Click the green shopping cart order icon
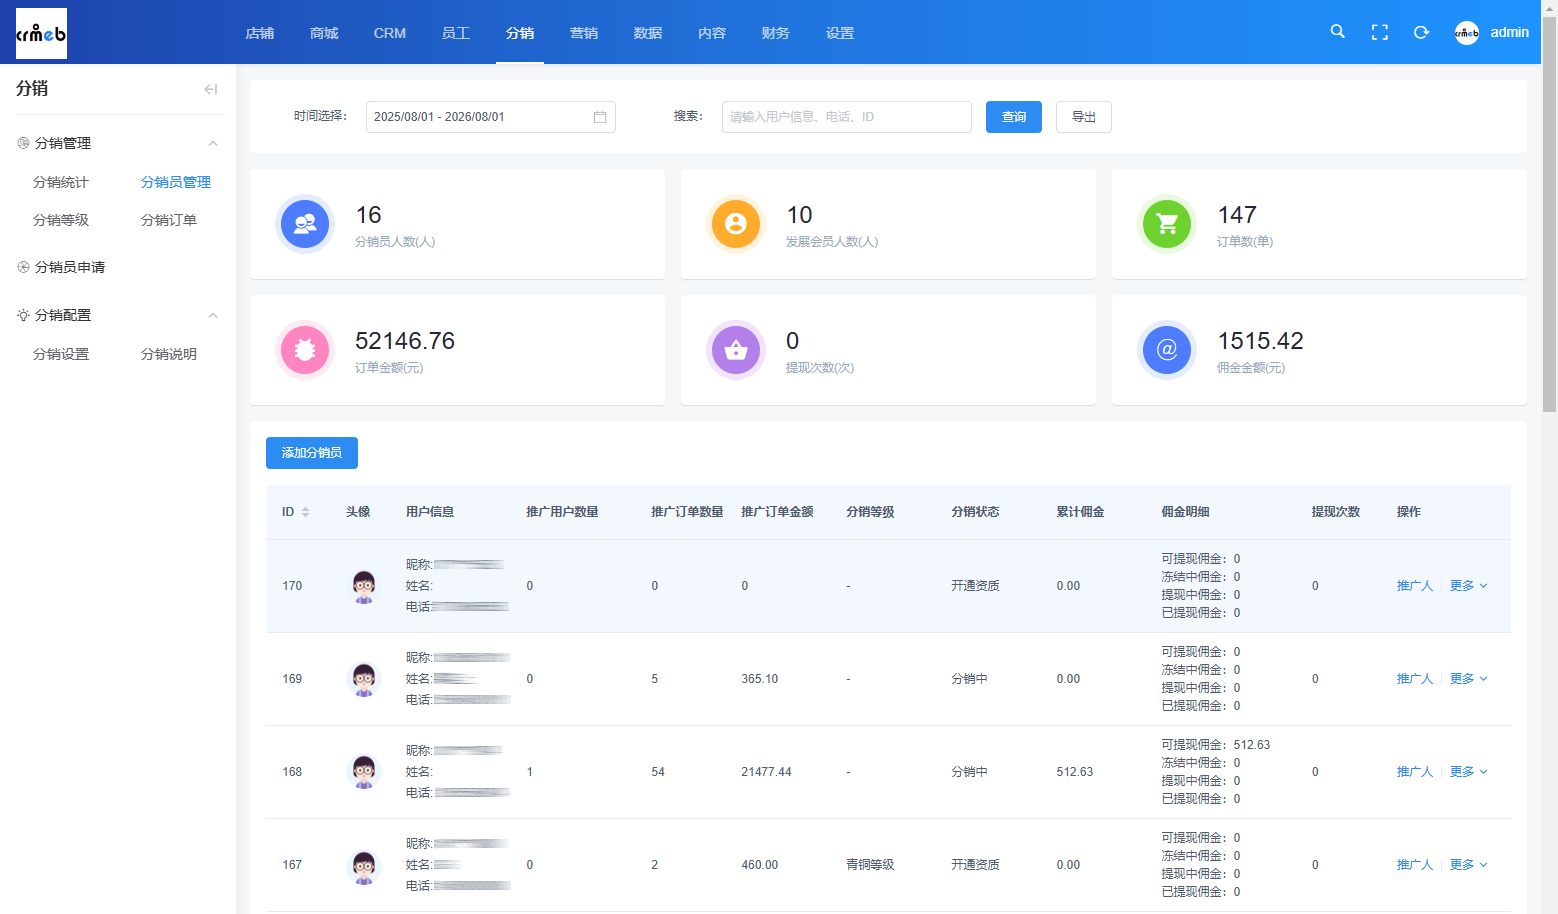Image resolution: width=1558 pixels, height=914 pixels. [x=1167, y=224]
